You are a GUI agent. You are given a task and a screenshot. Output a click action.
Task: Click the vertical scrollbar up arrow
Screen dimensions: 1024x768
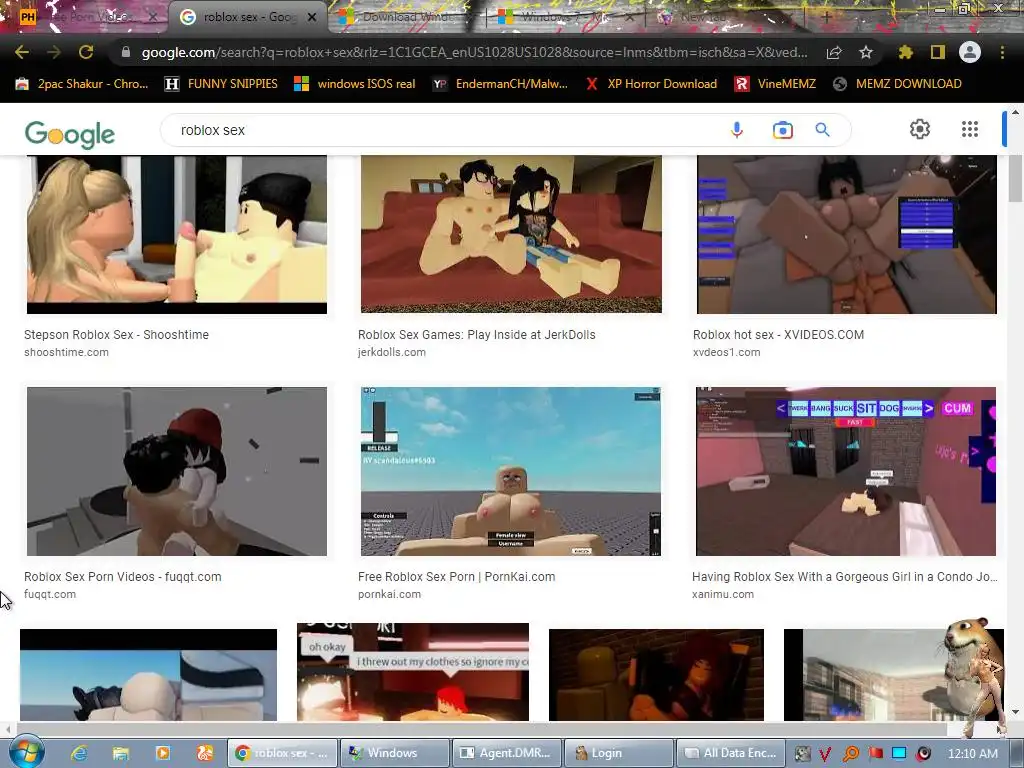[x=1015, y=112]
